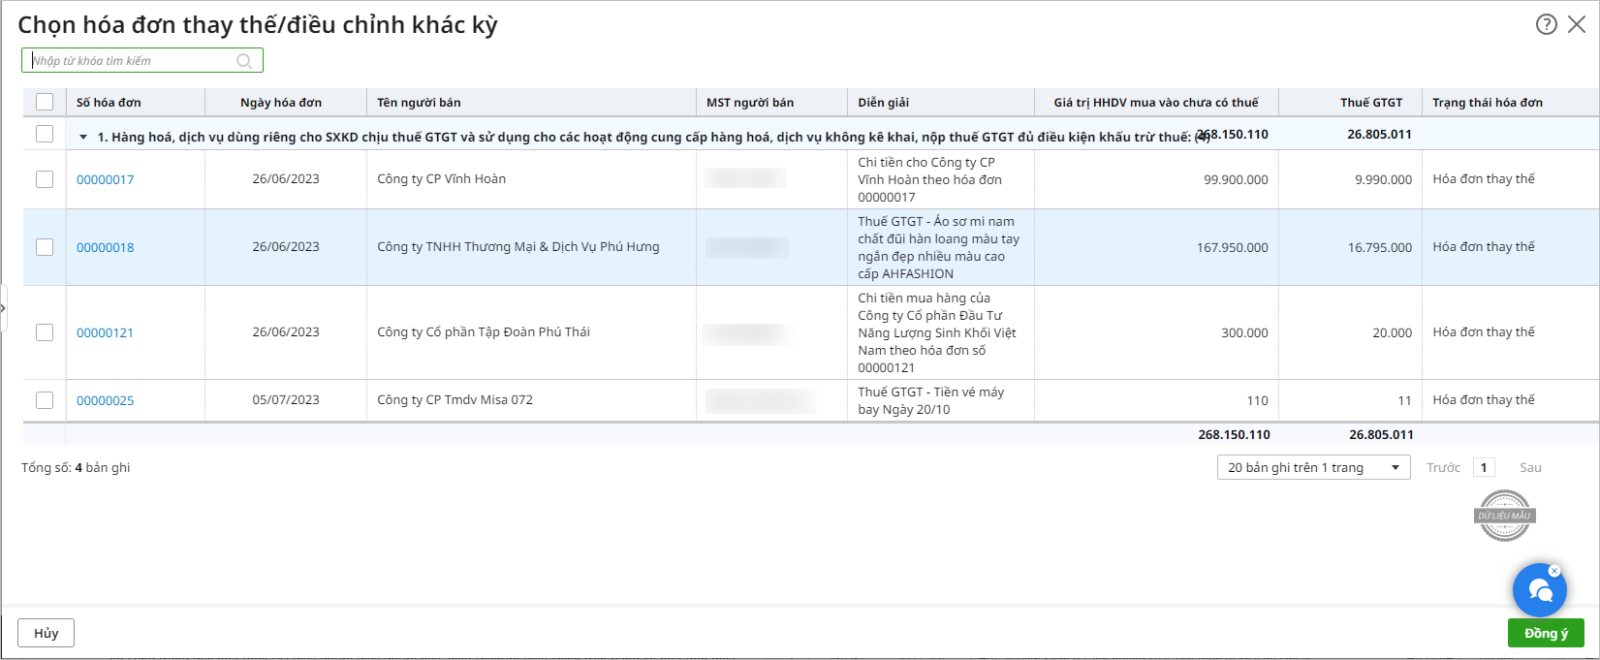Image resolution: width=1600 pixels, height=660 pixels.
Task: Collapse the group 1 triangle
Action: click(x=83, y=137)
